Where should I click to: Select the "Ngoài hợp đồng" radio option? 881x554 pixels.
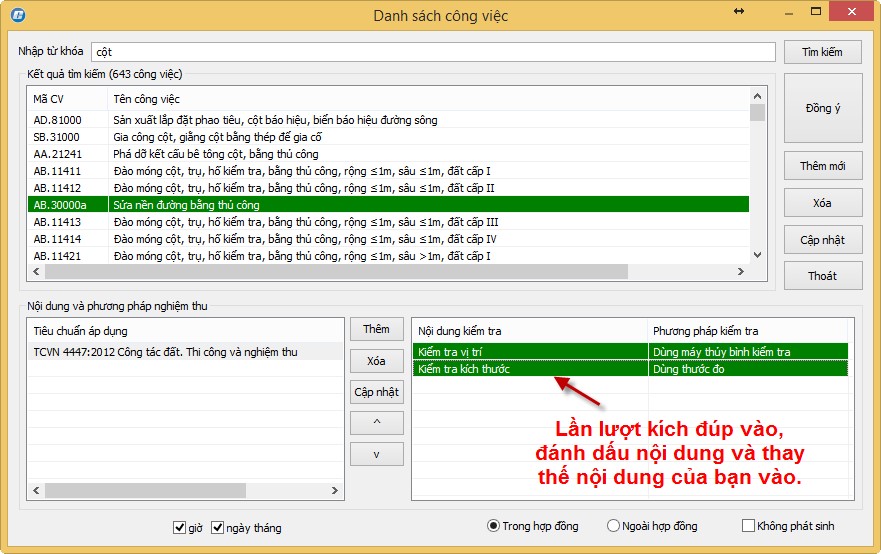(x=613, y=526)
